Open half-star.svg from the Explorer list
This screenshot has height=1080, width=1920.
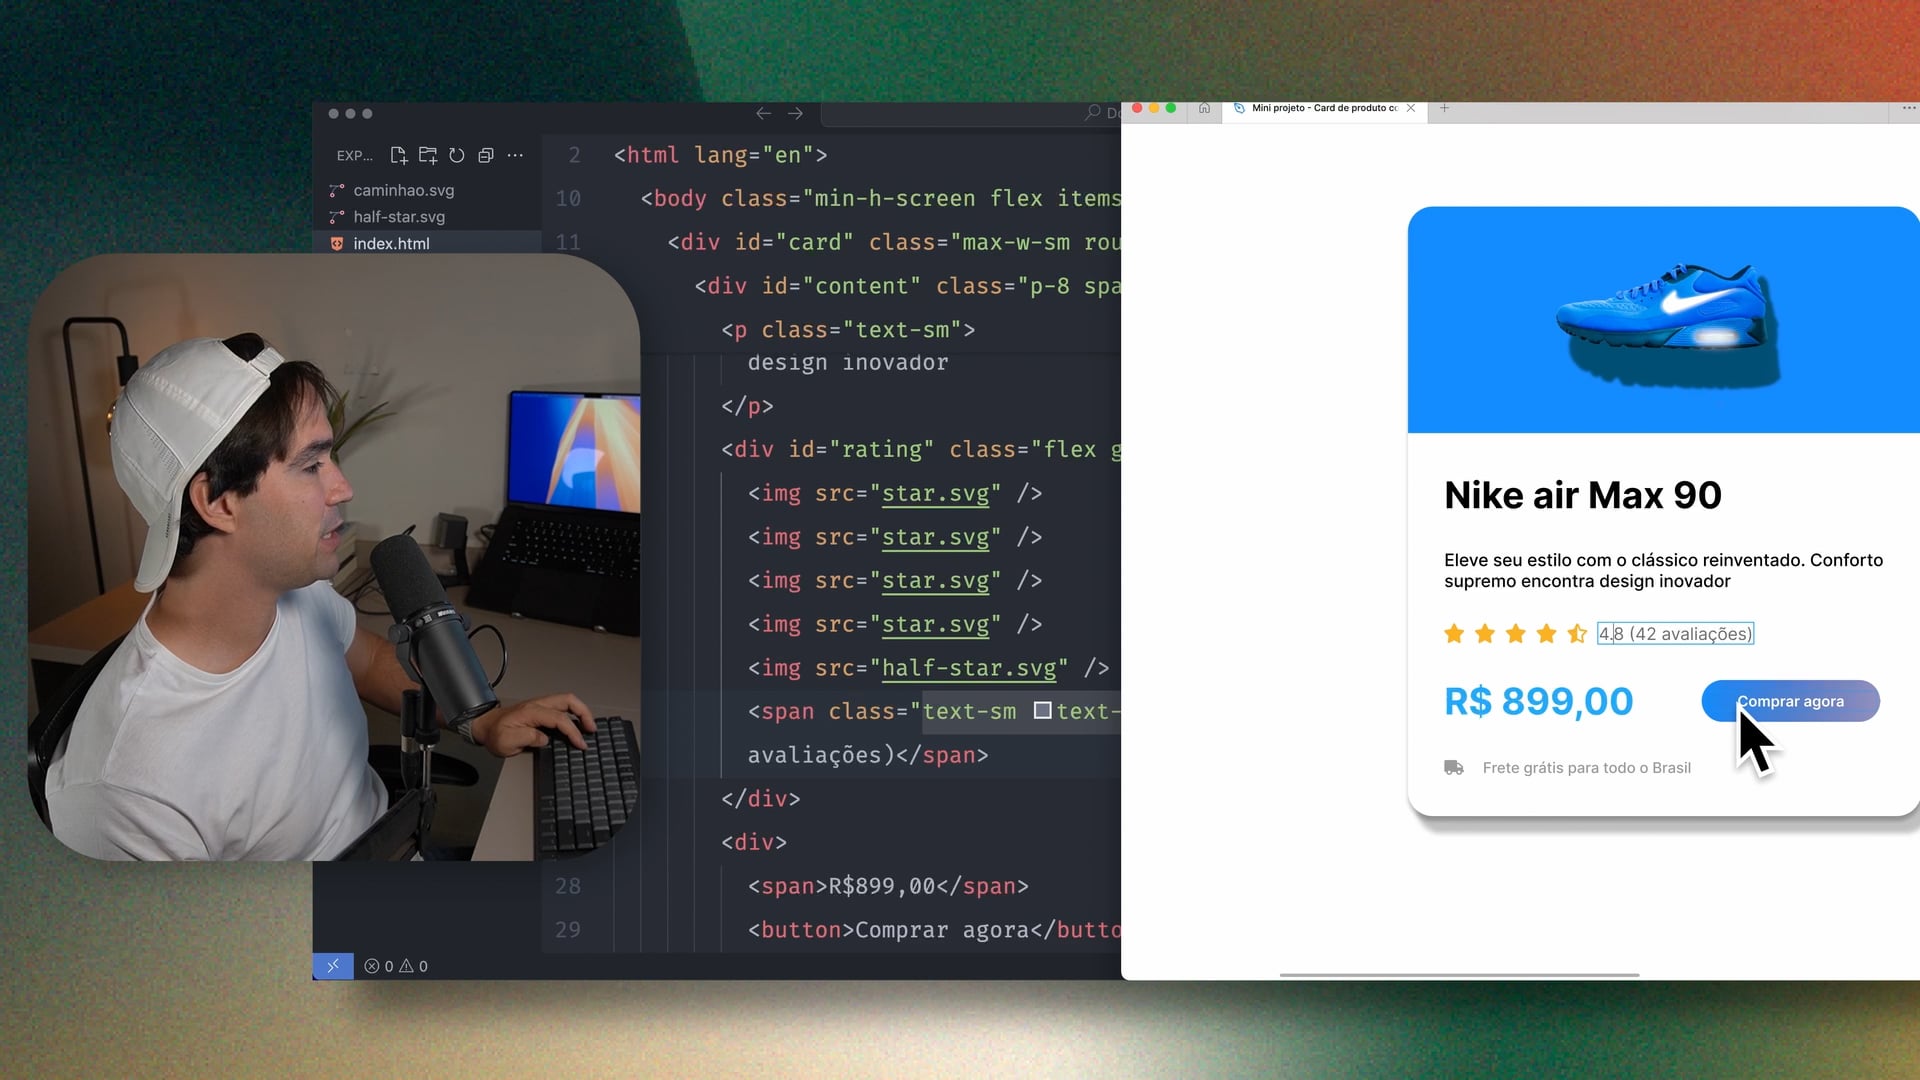point(399,217)
